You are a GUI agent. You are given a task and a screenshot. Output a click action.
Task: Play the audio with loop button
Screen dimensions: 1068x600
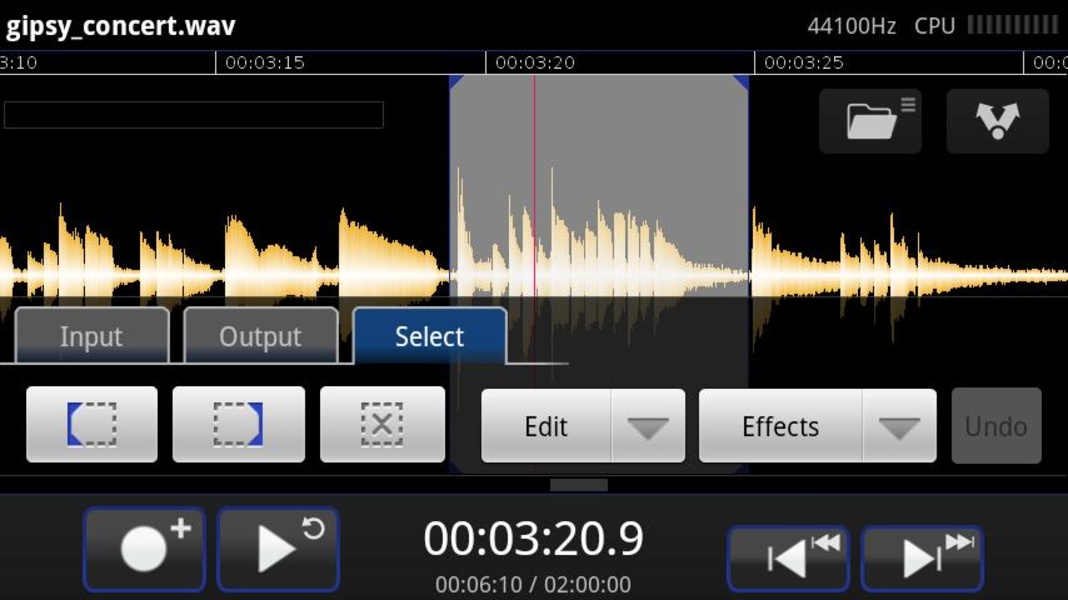pos(278,549)
